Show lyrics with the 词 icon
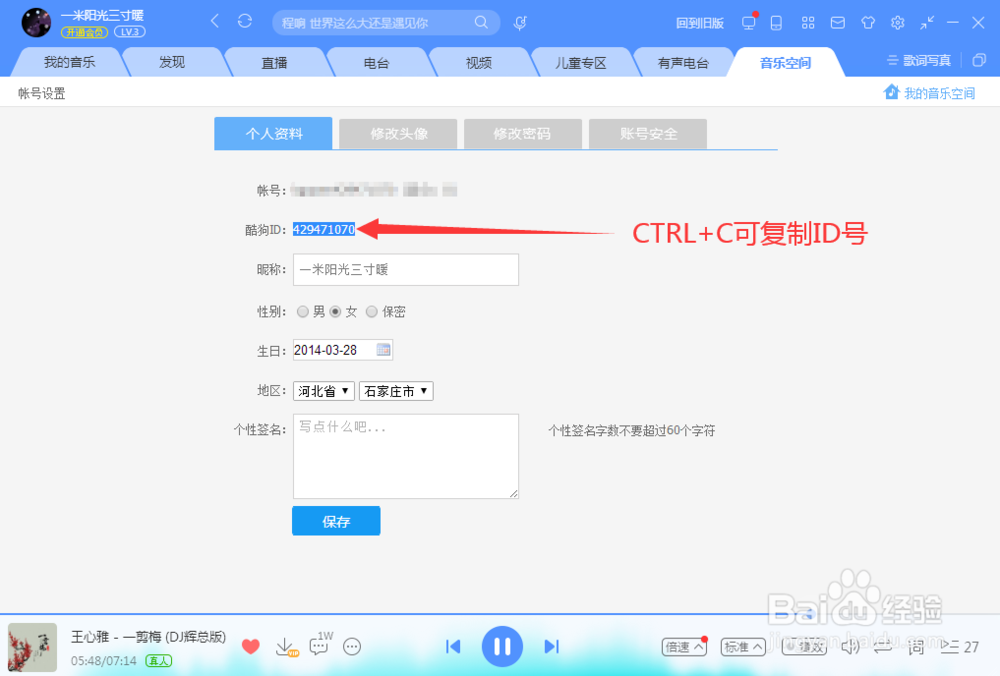Screen dimensions: 1000x676 click(916, 647)
